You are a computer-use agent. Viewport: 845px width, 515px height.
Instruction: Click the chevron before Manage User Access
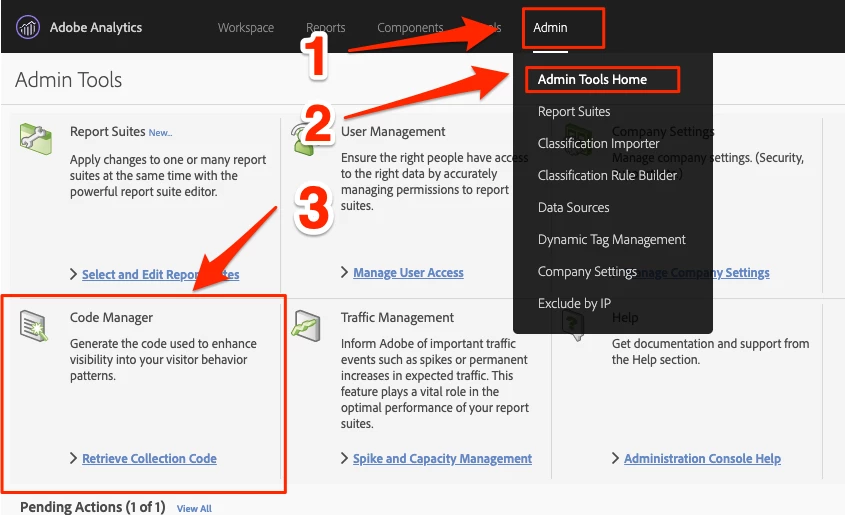[344, 273]
